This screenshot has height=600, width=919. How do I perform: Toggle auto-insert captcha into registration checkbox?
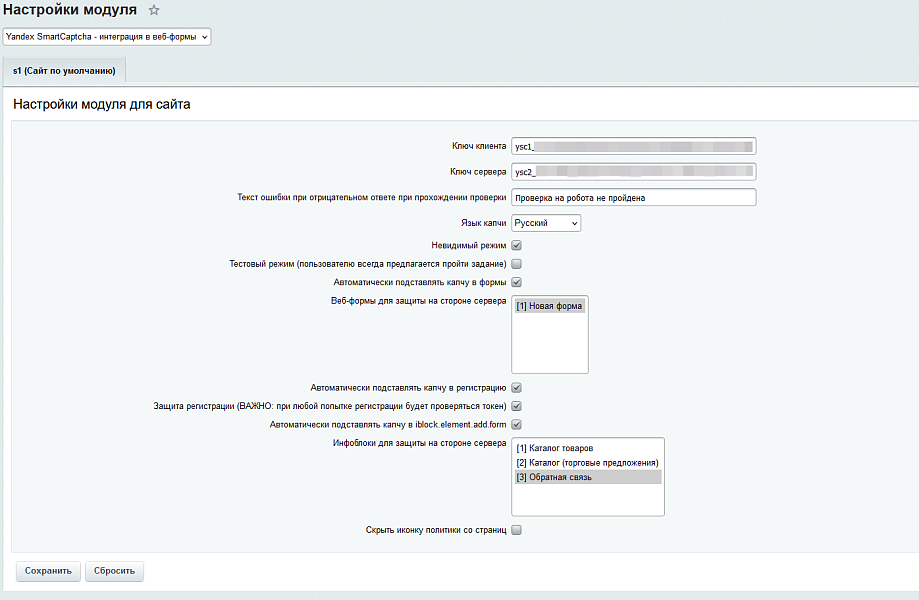coord(517,387)
